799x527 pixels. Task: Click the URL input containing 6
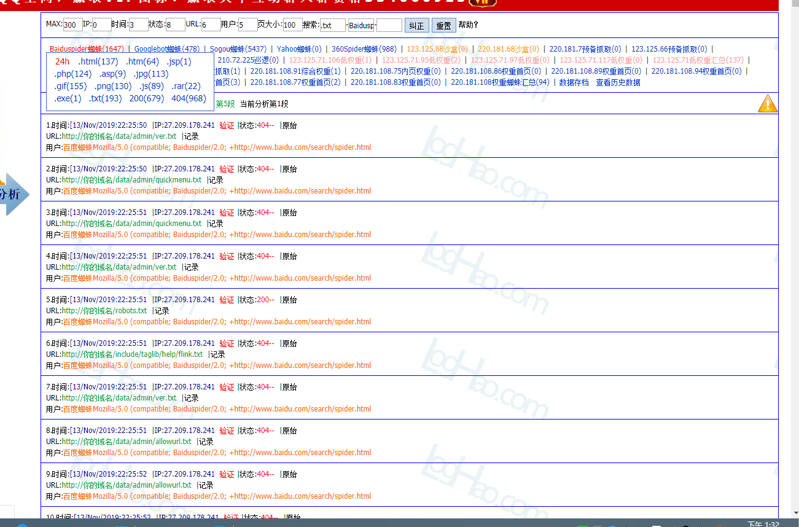pyautogui.click(x=210, y=24)
